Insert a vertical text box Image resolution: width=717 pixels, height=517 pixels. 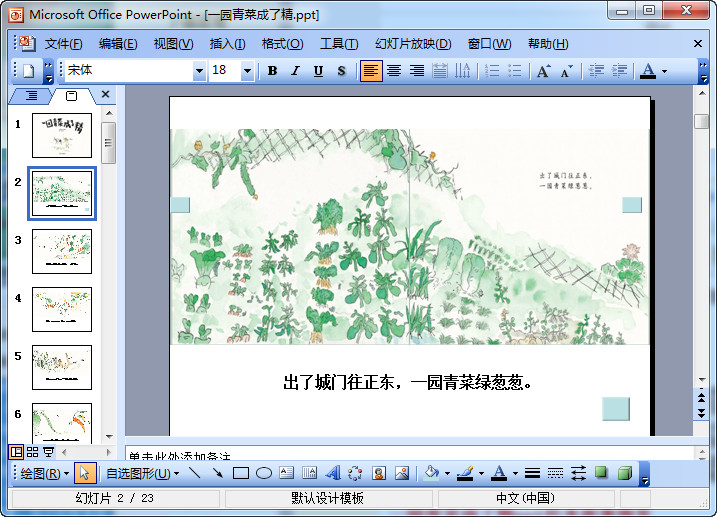click(310, 473)
